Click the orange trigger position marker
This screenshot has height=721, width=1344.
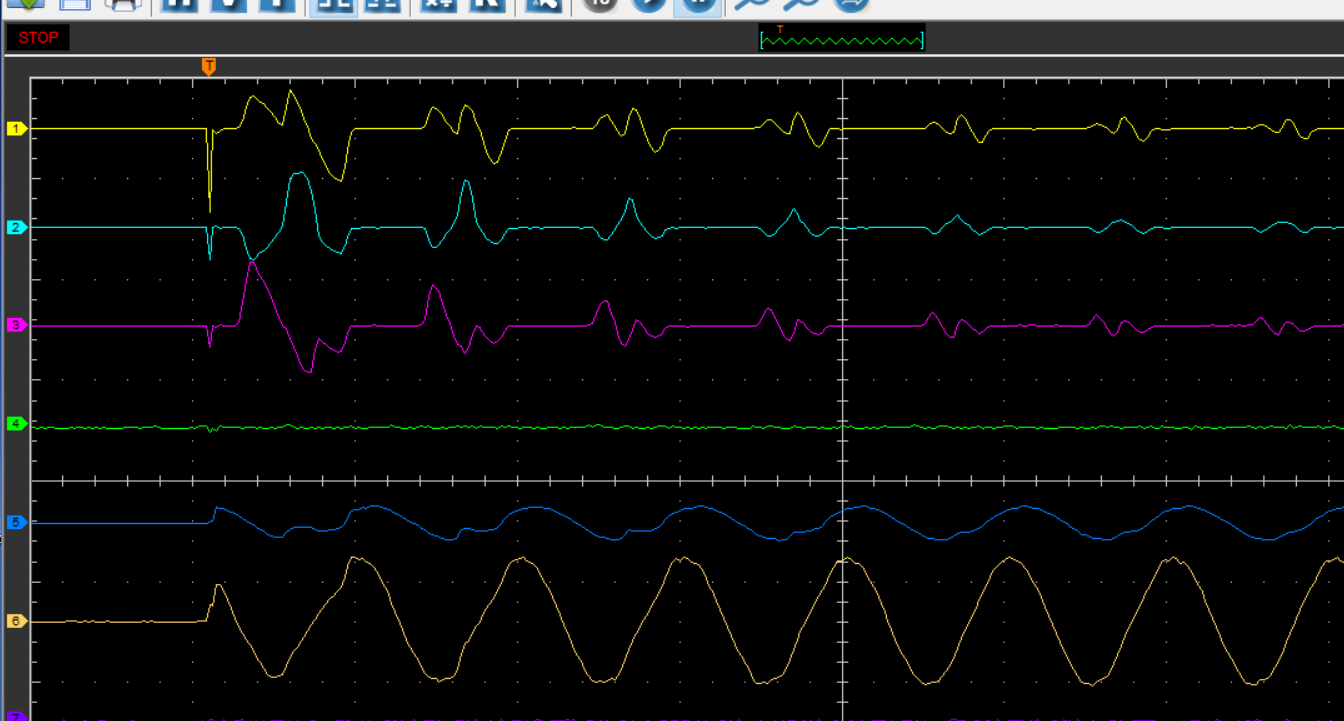[209, 66]
